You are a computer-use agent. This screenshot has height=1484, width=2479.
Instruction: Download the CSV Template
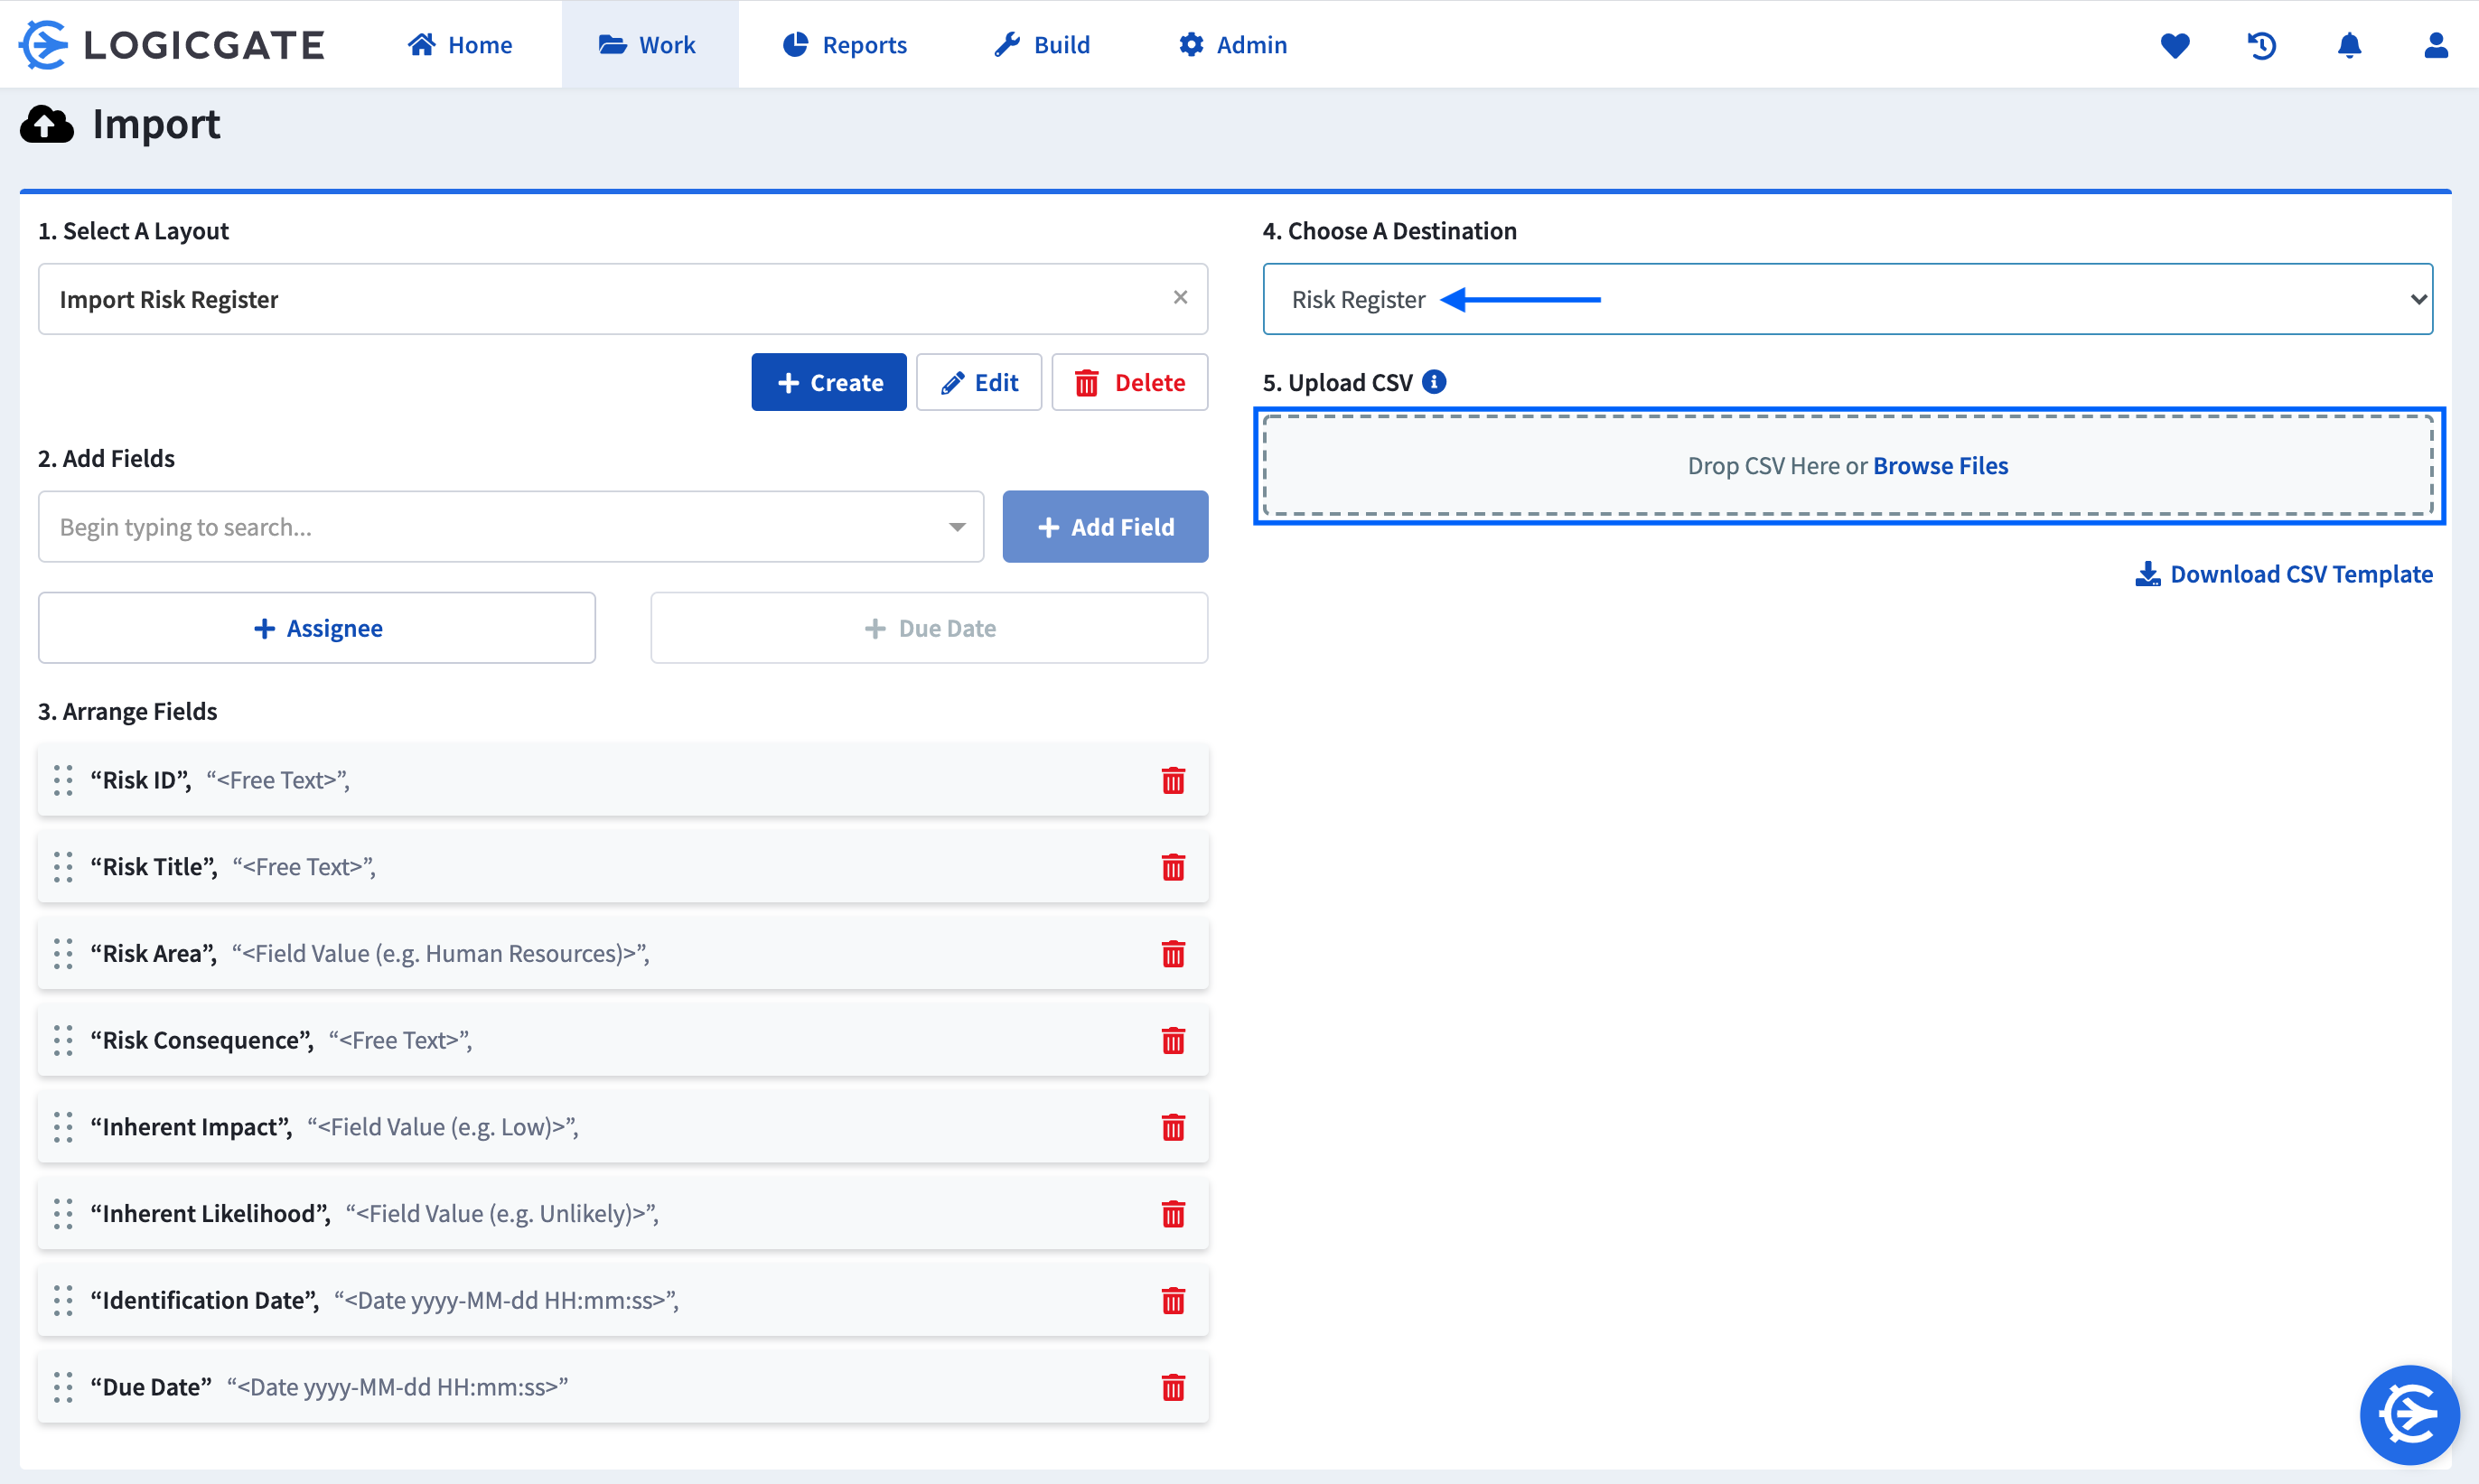2284,574
